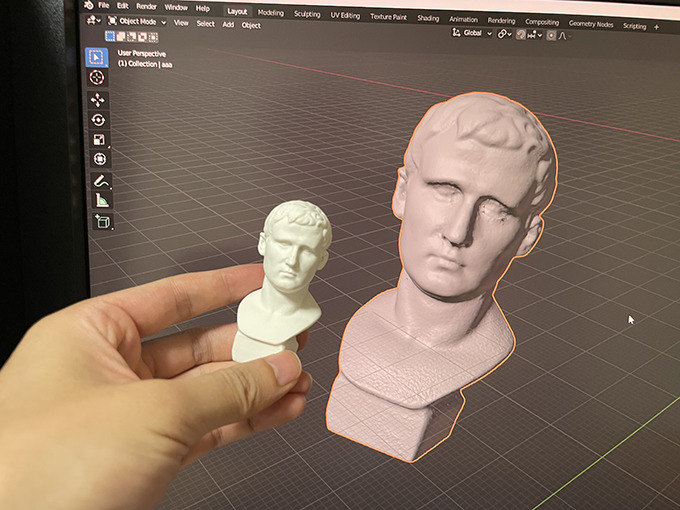The width and height of the screenshot is (680, 510).
Task: Open the Object Mode dropdown
Action: click(x=137, y=21)
